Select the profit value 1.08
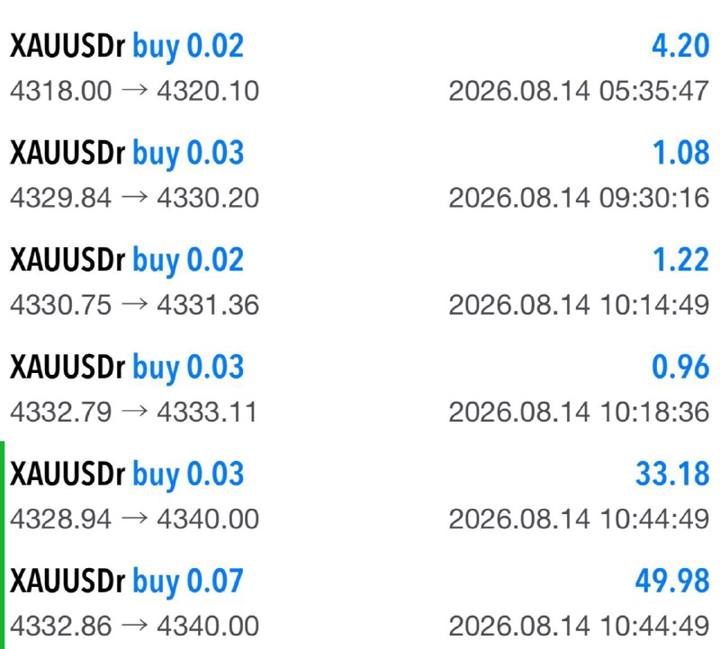The height and width of the screenshot is (649, 720). pos(681,153)
